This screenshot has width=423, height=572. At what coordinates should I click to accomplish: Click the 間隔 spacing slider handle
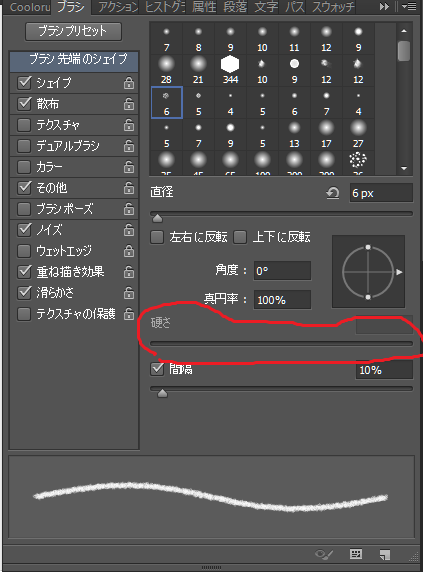(x=162, y=393)
